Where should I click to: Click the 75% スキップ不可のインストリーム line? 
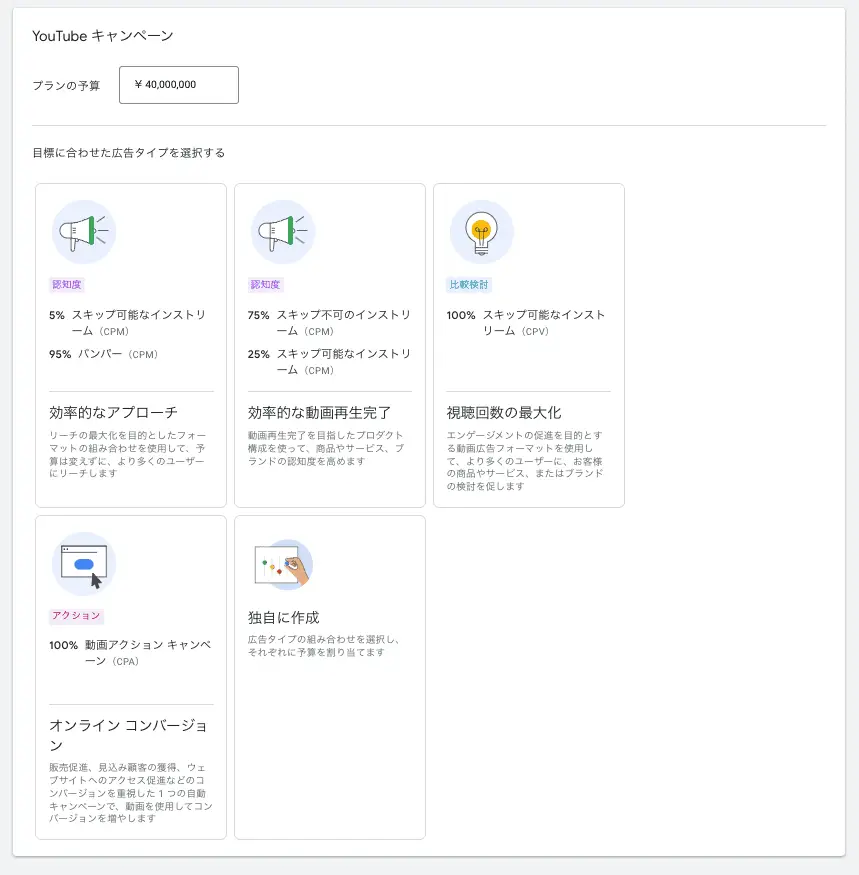pyautogui.click(x=329, y=322)
